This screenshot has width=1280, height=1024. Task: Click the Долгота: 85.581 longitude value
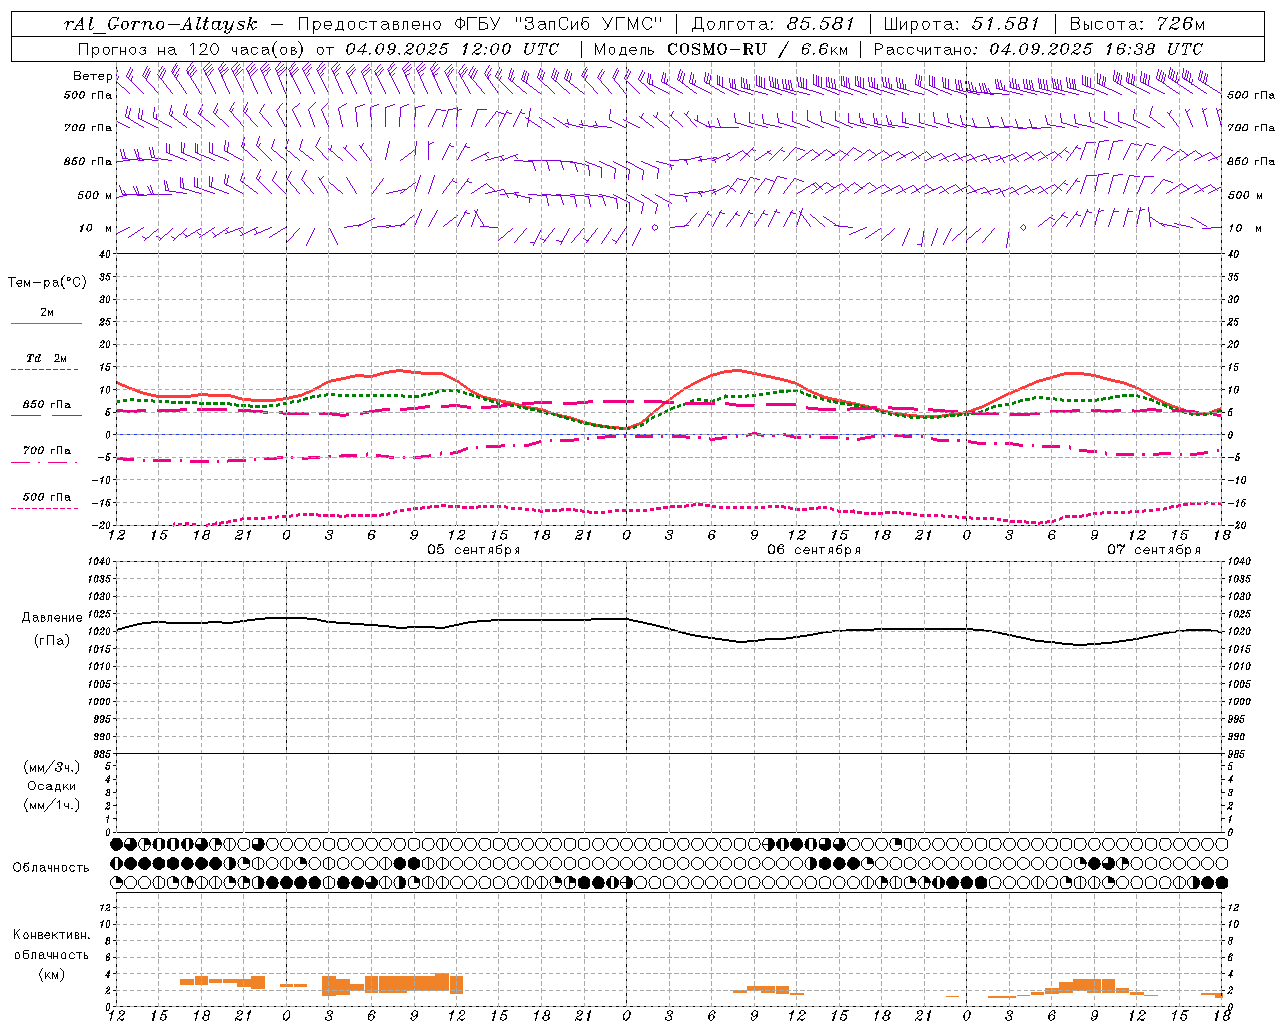775,24
